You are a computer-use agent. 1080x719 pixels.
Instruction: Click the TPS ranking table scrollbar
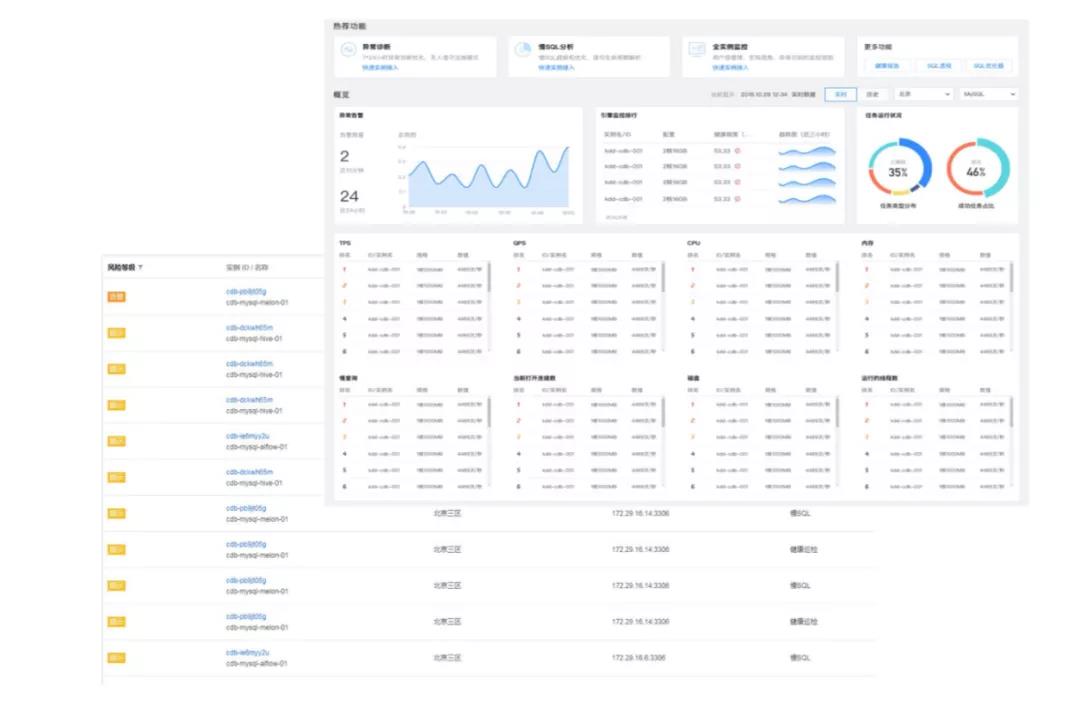tap(489, 277)
